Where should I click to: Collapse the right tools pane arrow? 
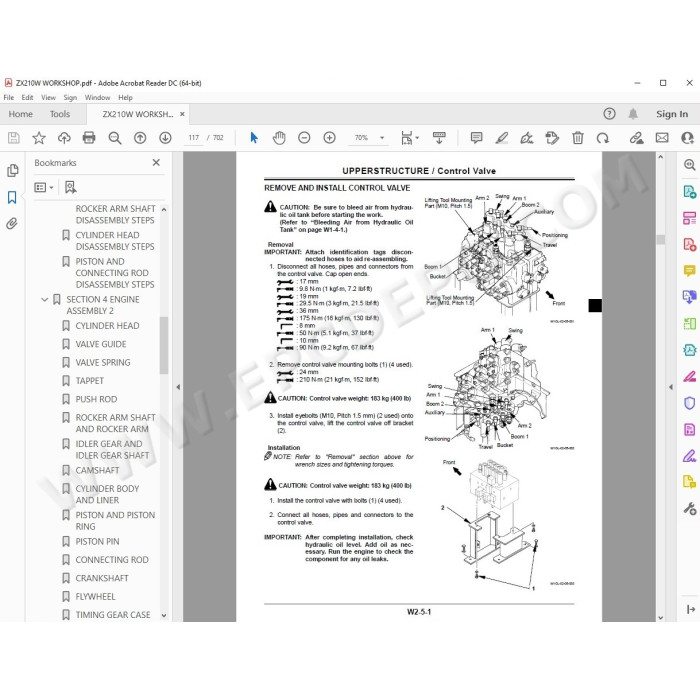coord(671,387)
